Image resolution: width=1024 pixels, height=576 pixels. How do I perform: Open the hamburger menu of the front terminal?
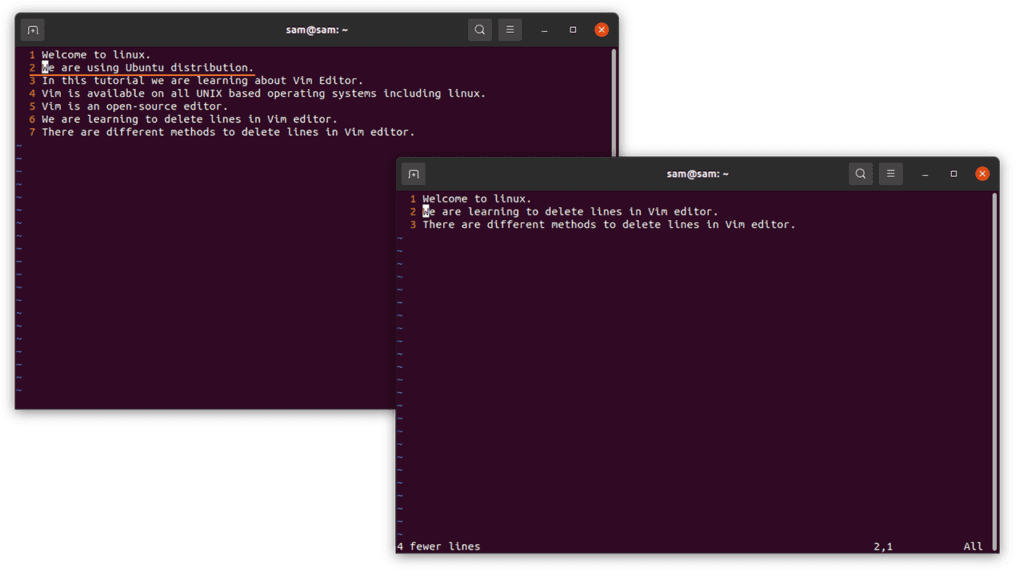pos(890,173)
